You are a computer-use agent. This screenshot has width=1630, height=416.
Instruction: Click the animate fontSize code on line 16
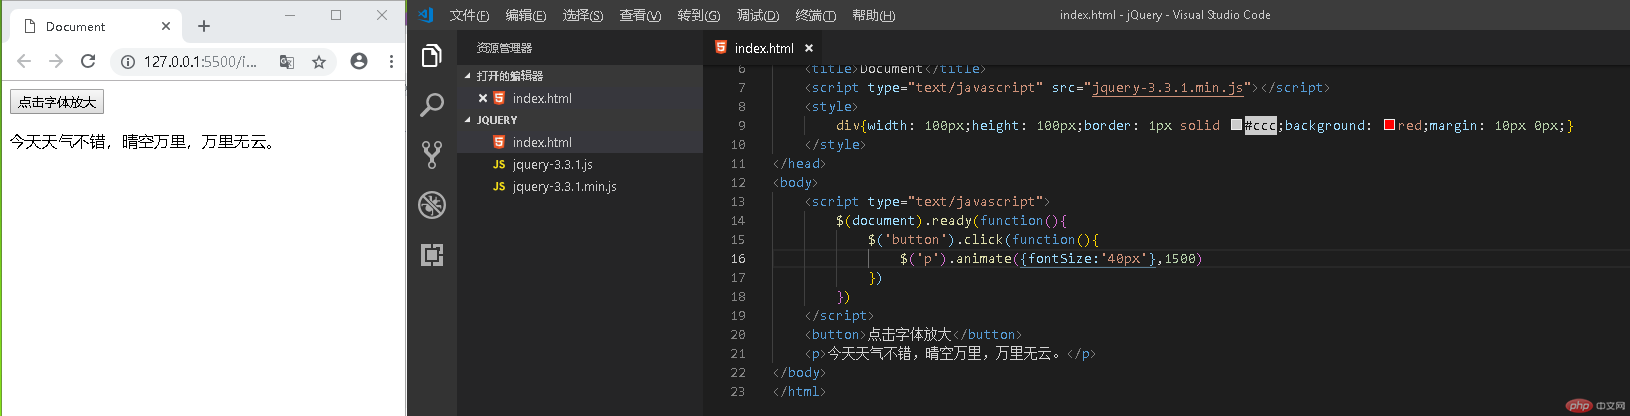1050,259
